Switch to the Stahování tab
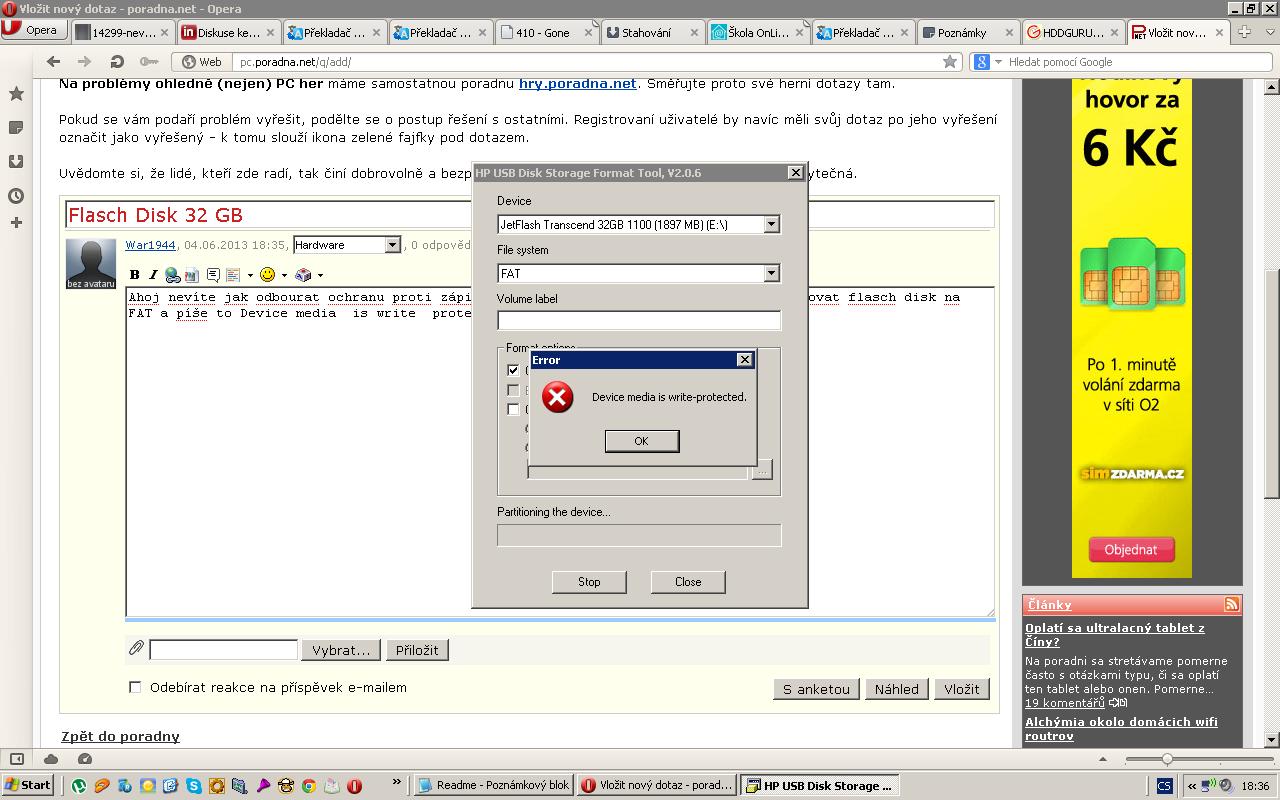Viewport: 1280px width, 800px height. [651, 32]
